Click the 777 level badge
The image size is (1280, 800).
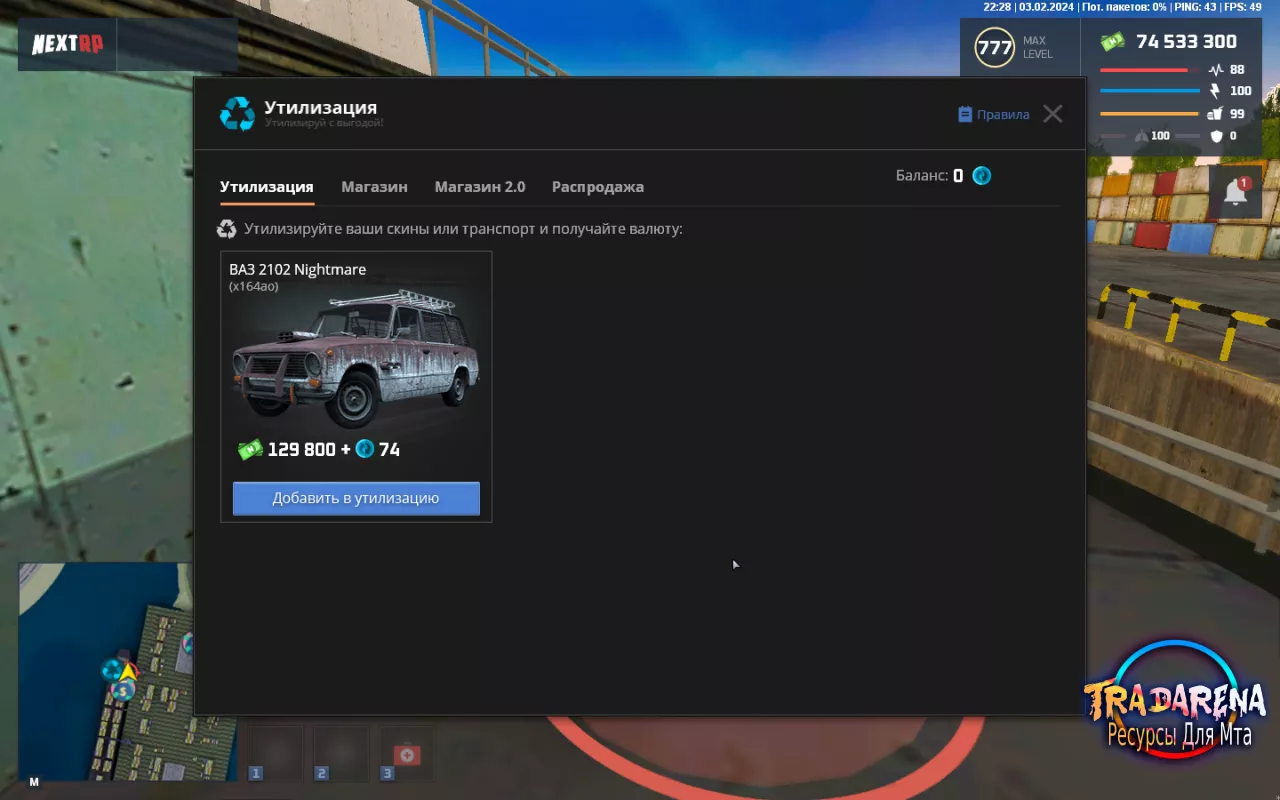click(x=994, y=47)
